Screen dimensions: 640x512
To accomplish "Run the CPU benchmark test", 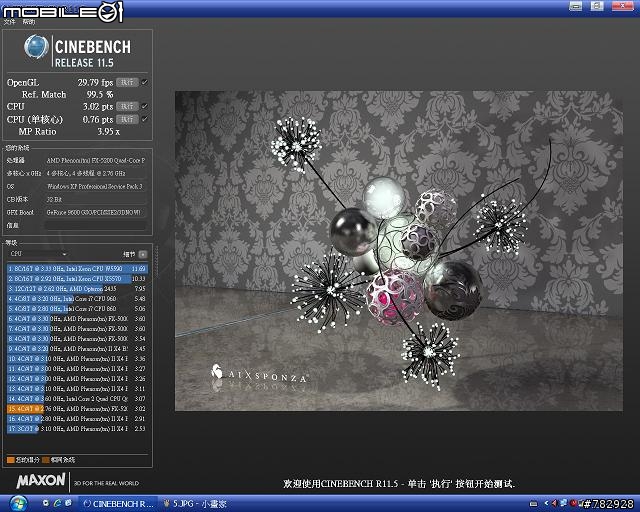I will pyautogui.click(x=127, y=106).
